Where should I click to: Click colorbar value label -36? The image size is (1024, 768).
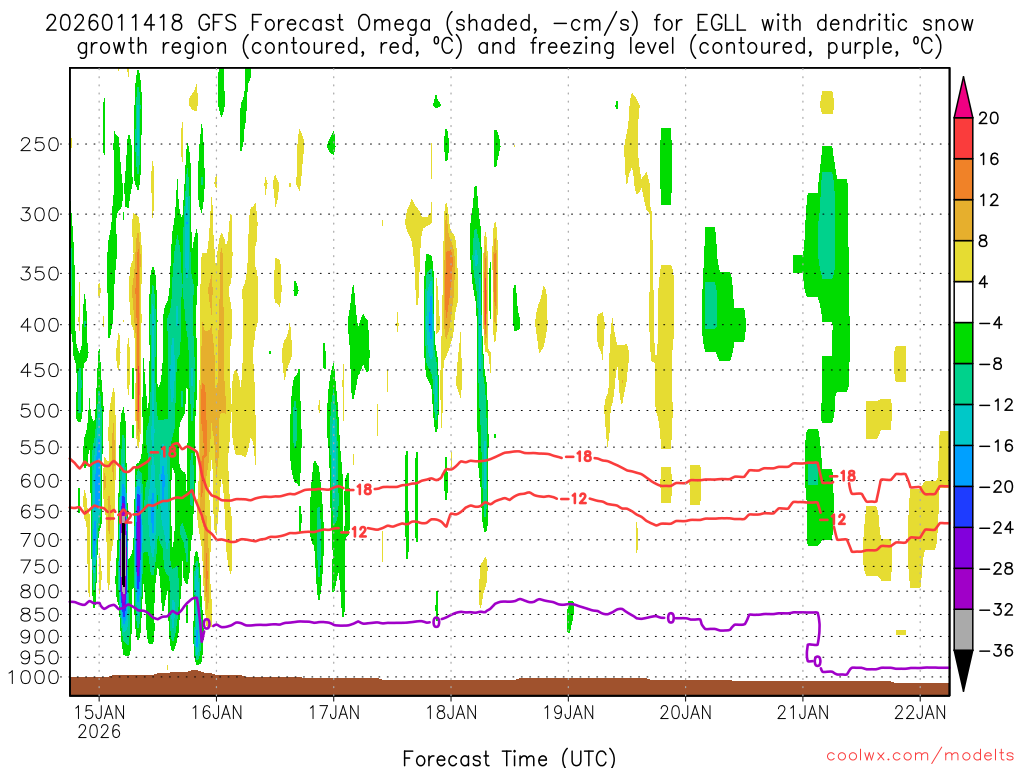(x=996, y=650)
